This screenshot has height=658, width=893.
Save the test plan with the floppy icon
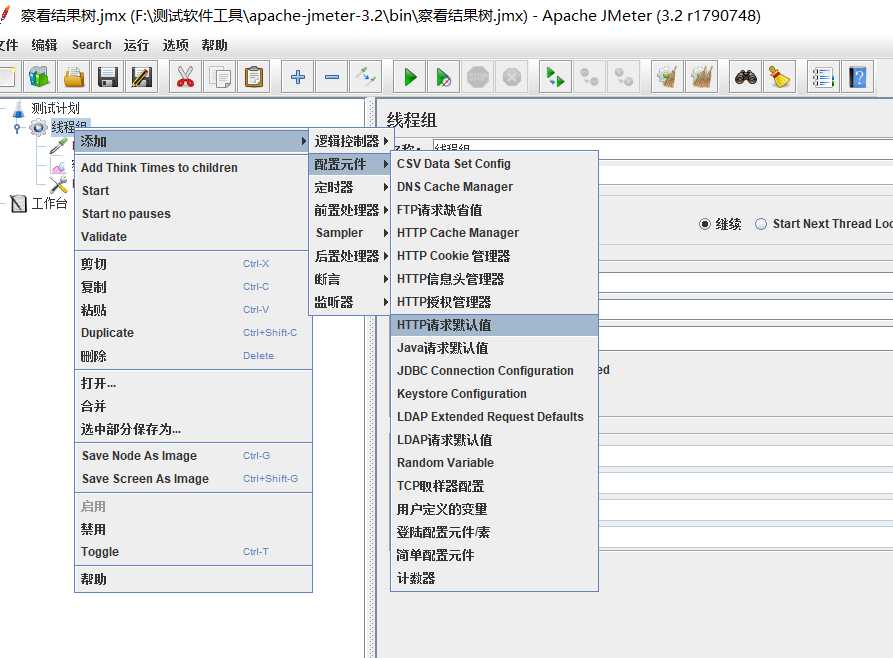[x=108, y=77]
